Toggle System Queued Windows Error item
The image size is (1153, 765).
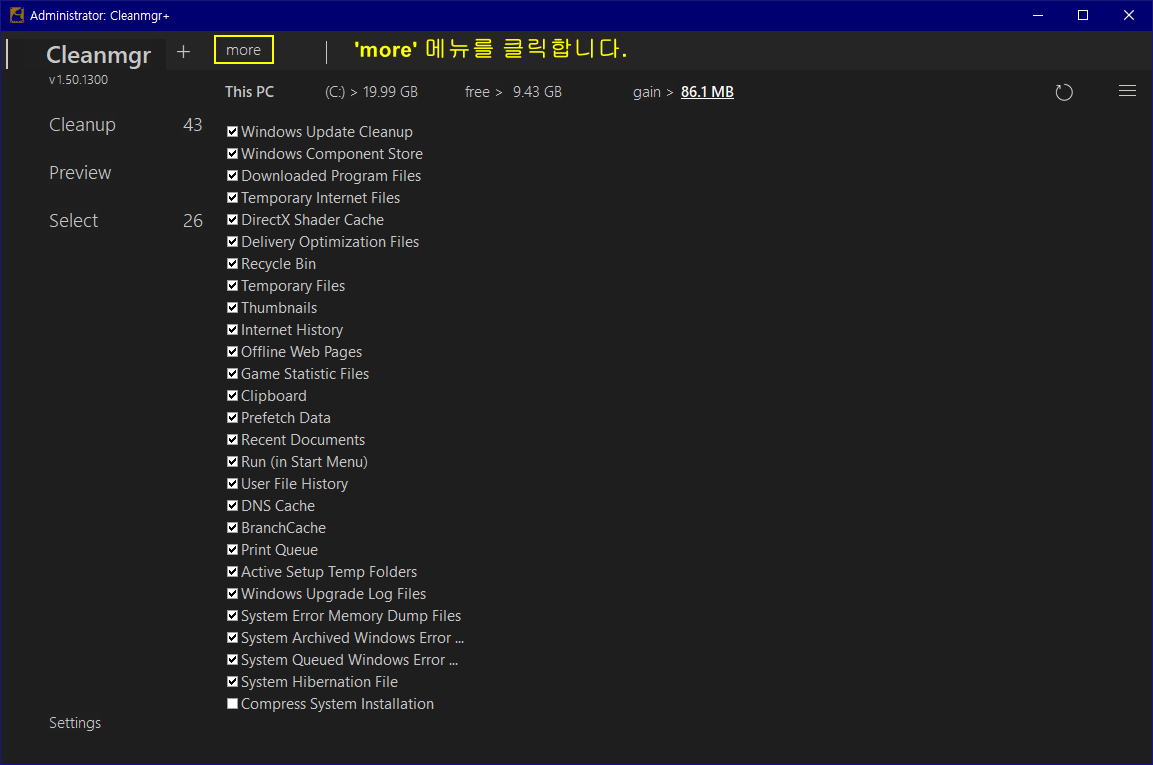click(x=232, y=660)
